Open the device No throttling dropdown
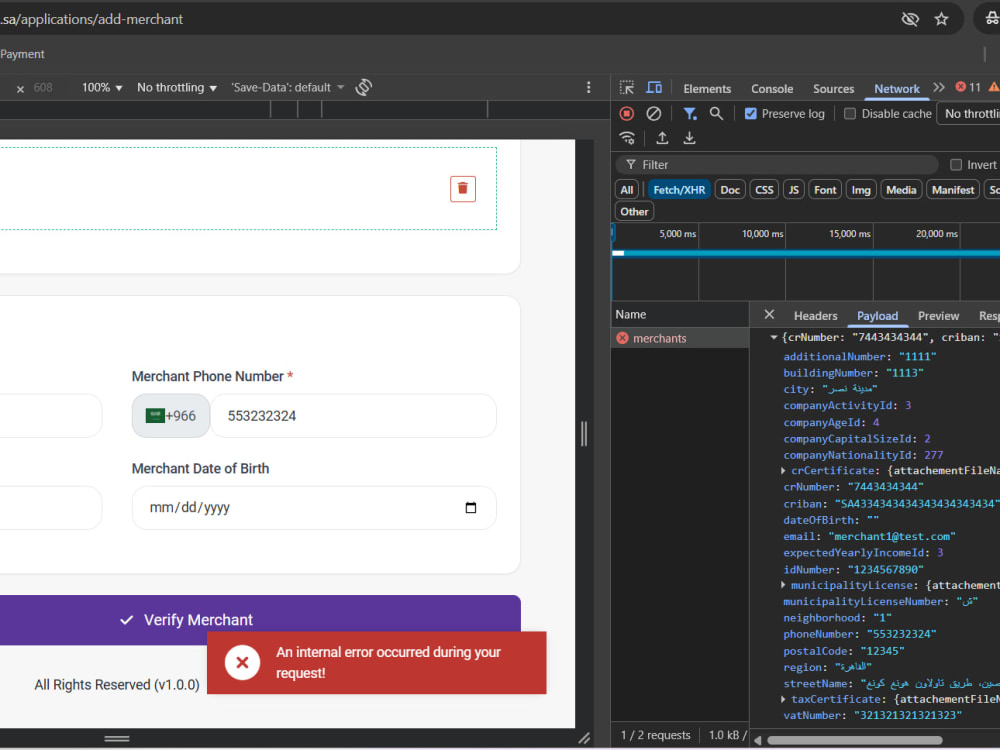The width and height of the screenshot is (1000, 750). click(177, 87)
